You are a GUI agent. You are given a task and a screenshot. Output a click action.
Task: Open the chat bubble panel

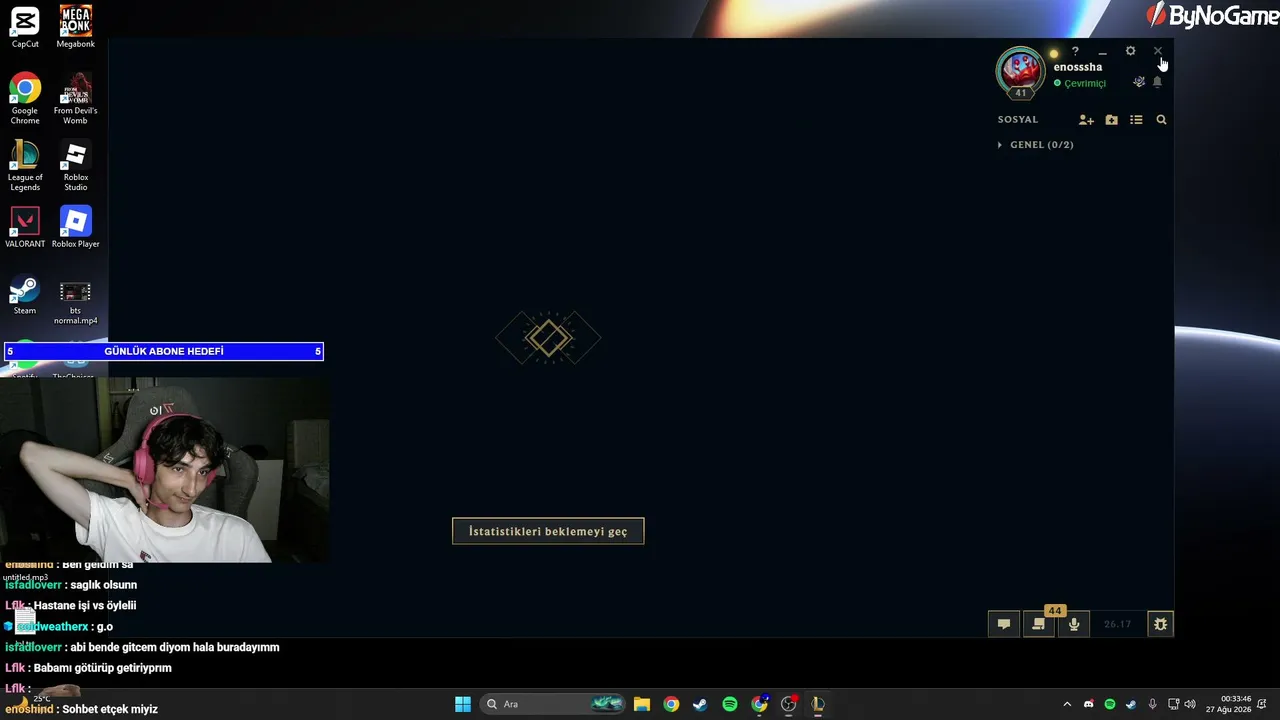(1004, 624)
